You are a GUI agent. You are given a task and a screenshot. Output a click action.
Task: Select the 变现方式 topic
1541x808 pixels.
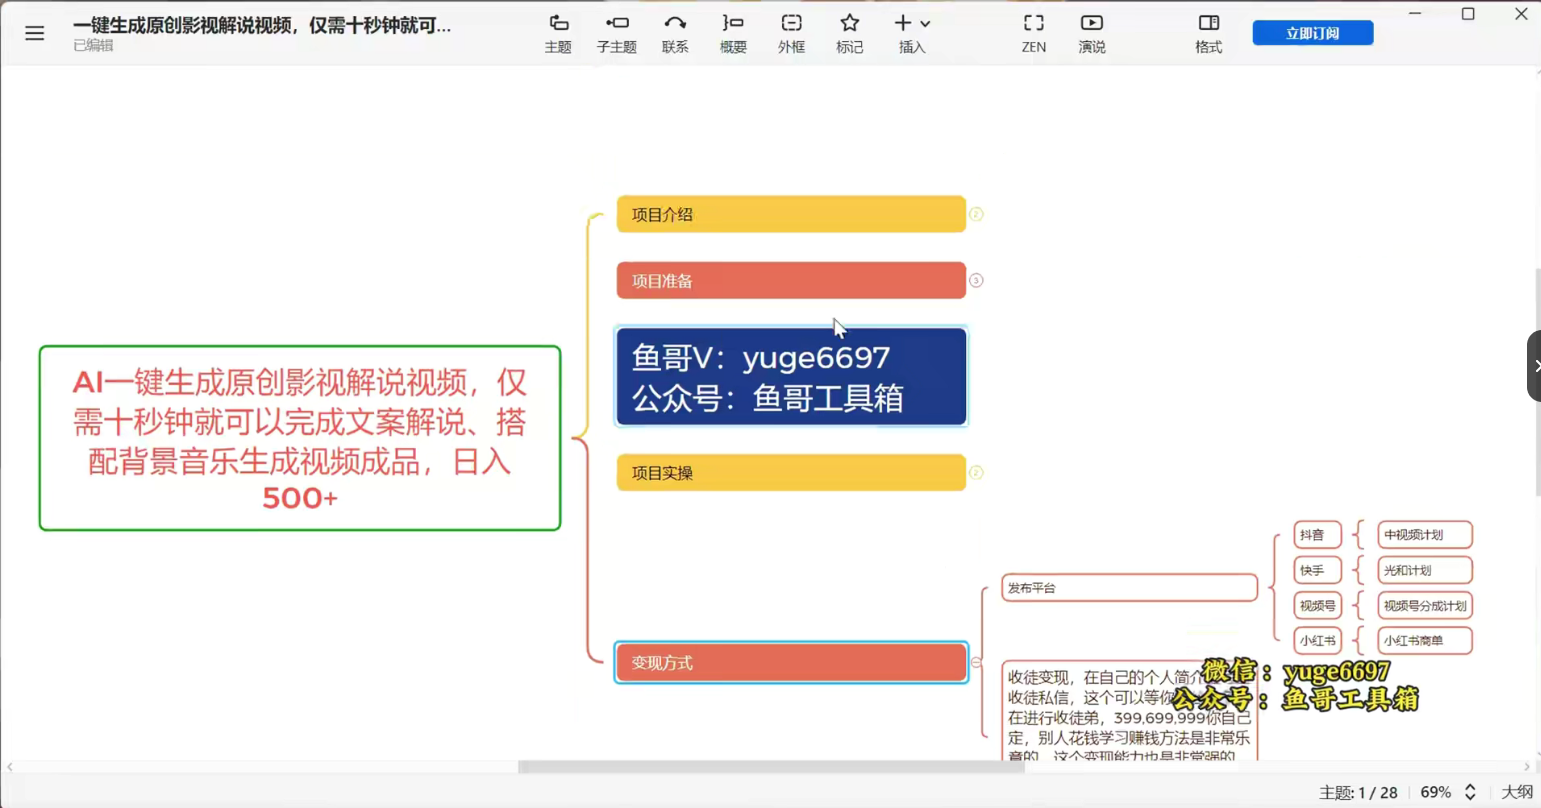pos(791,663)
